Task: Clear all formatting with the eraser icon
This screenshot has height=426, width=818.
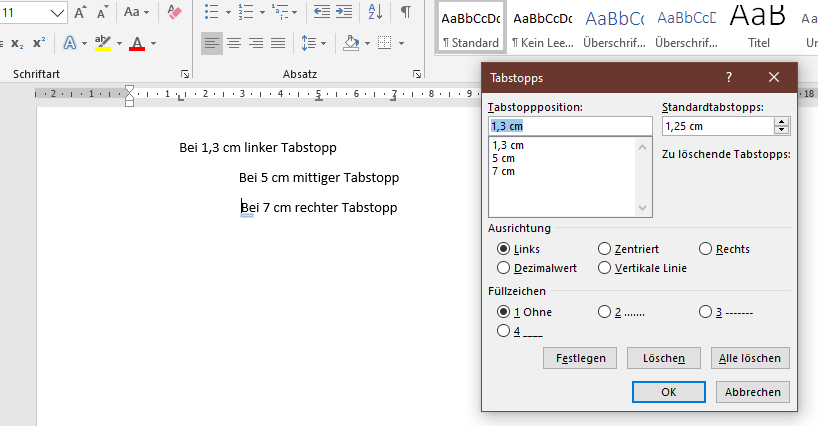Action: [174, 11]
